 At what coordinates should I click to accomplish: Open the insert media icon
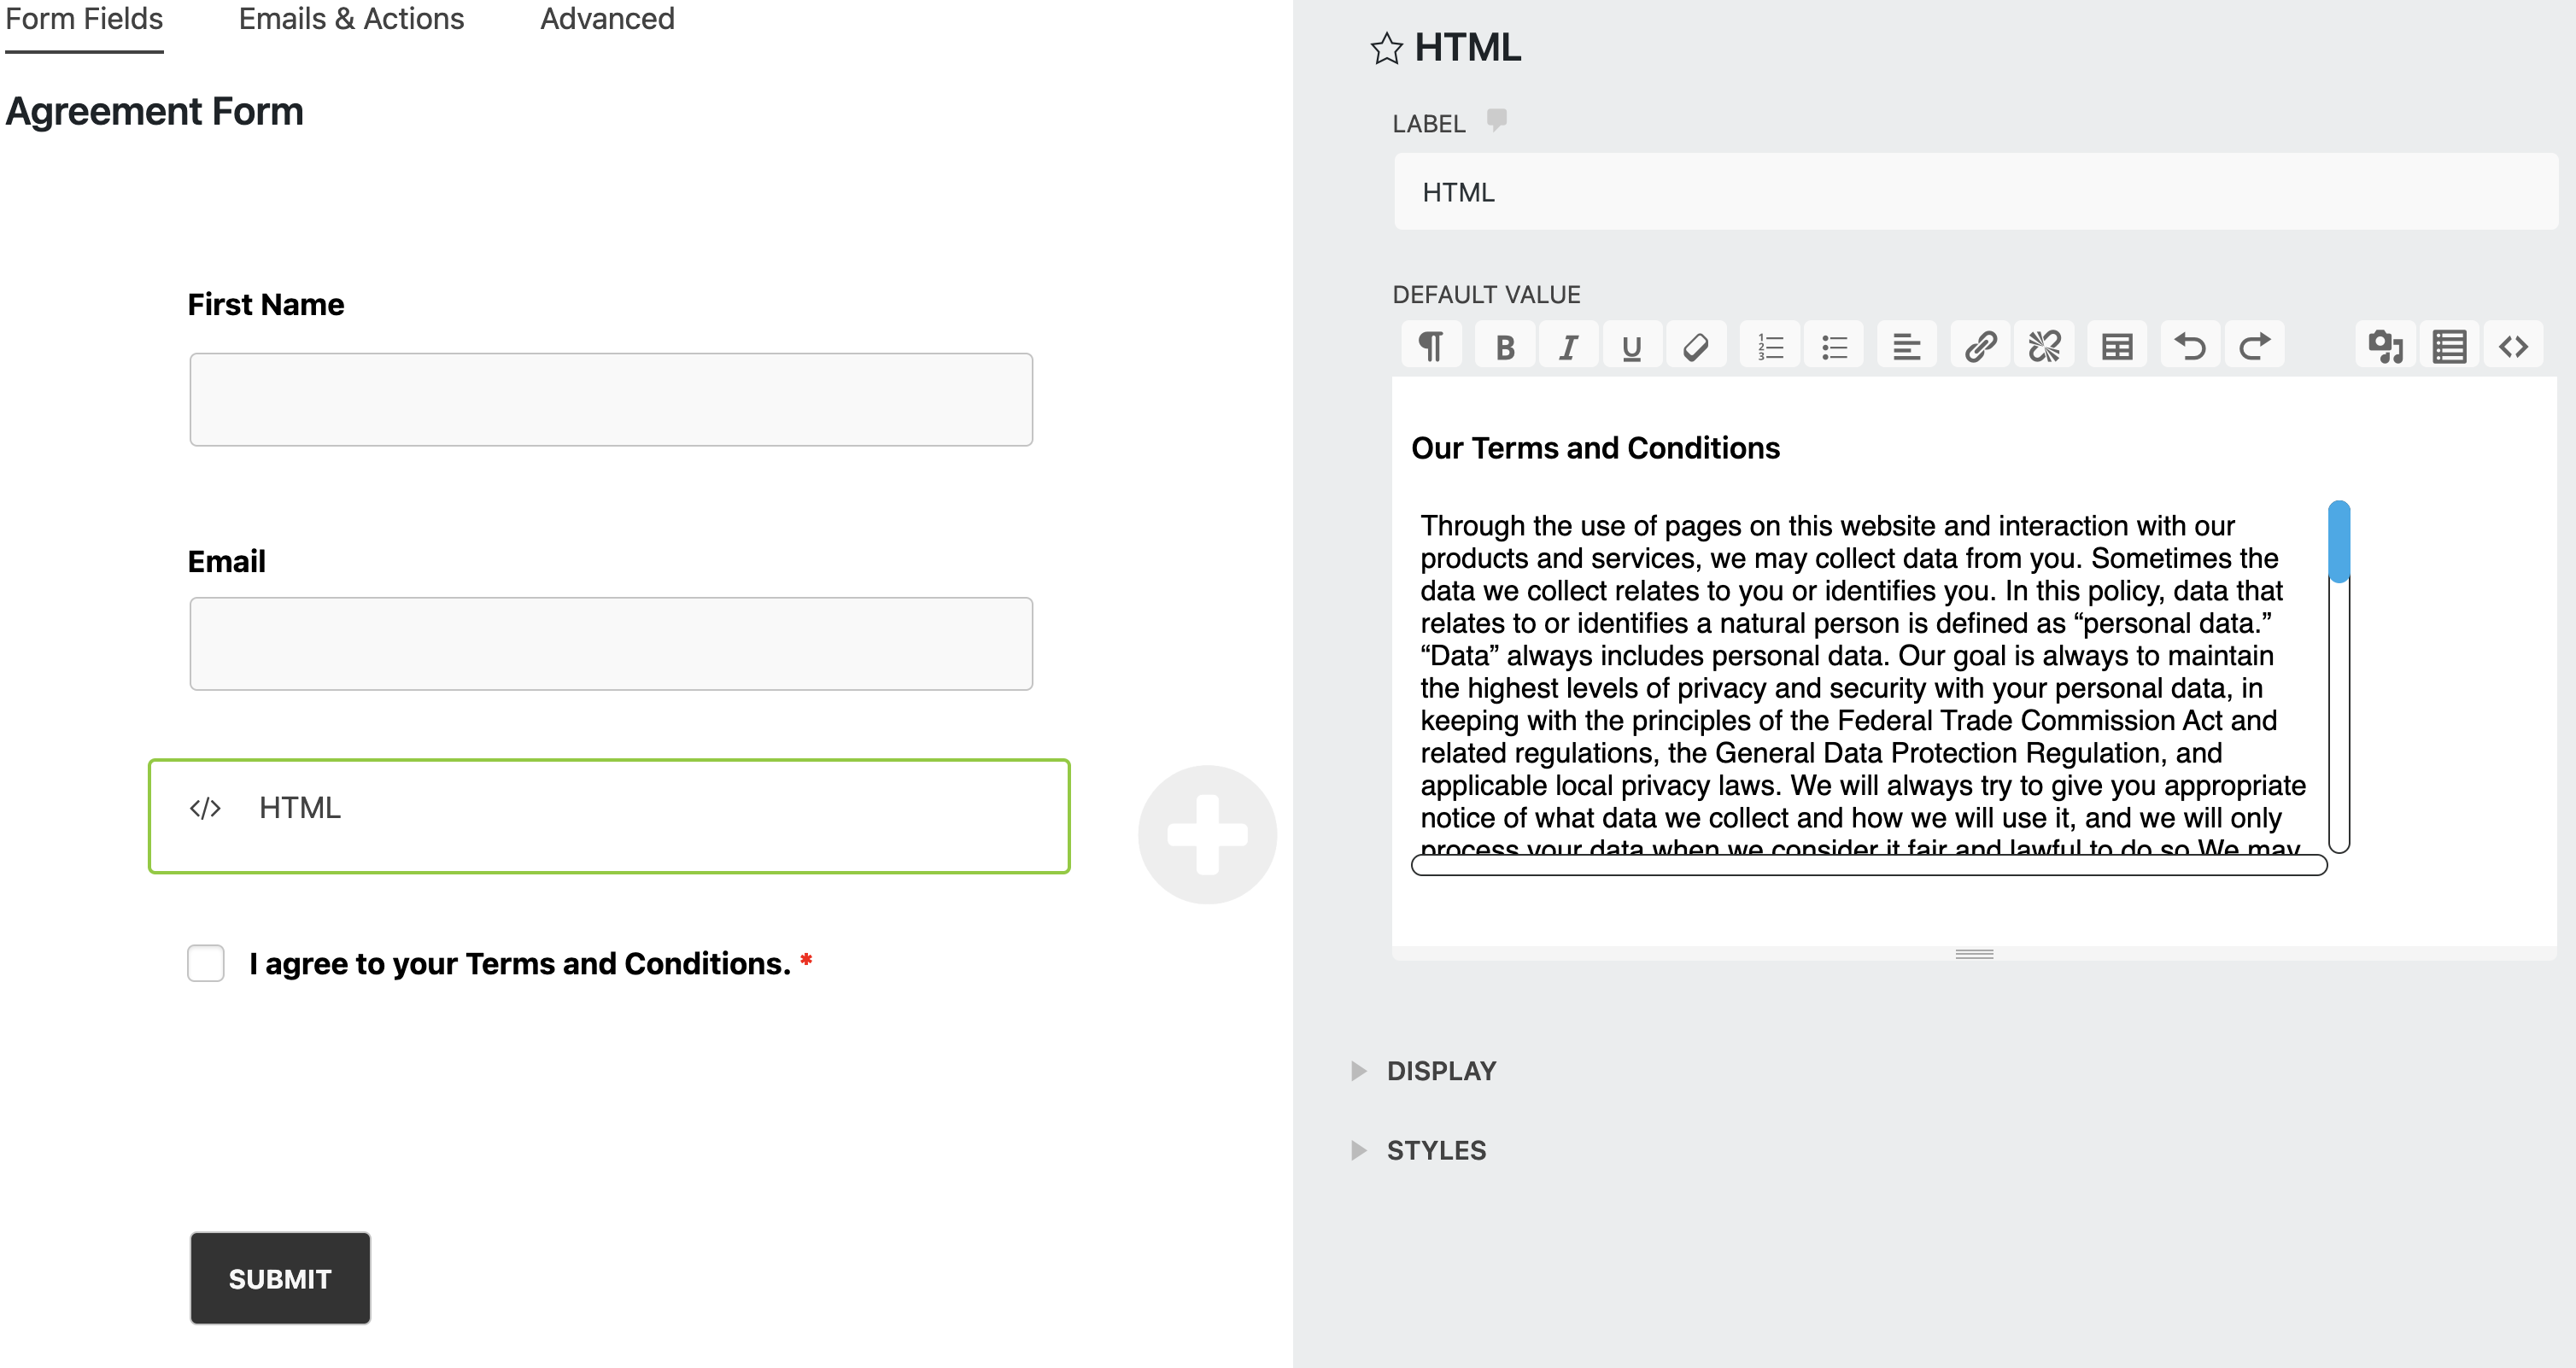(x=2385, y=347)
